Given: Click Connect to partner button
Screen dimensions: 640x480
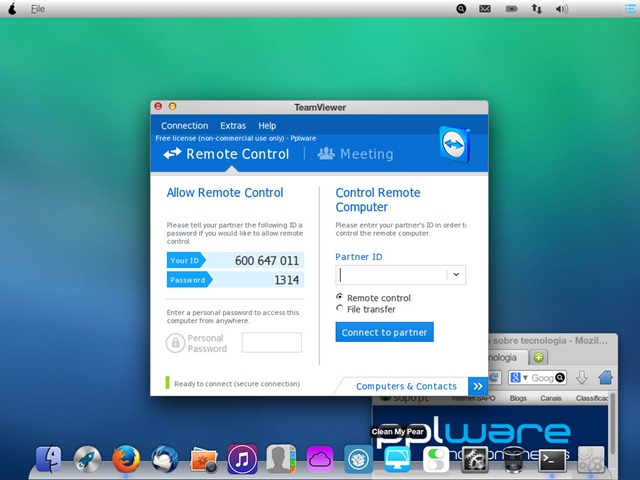Looking at the screenshot, I should tap(384, 332).
